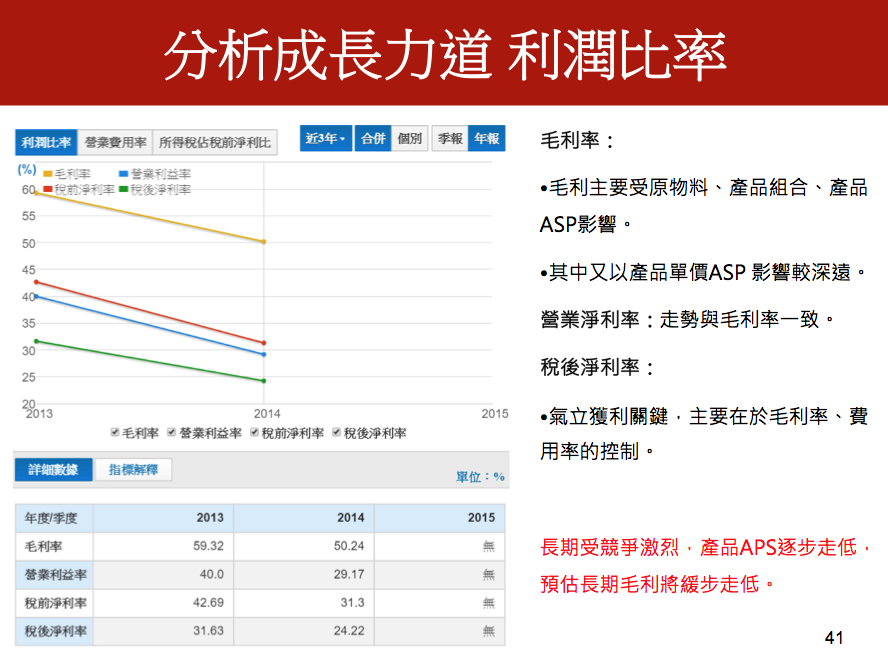888x665 pixels.
Task: Open the 詳細數據 tab
Action: (53, 470)
